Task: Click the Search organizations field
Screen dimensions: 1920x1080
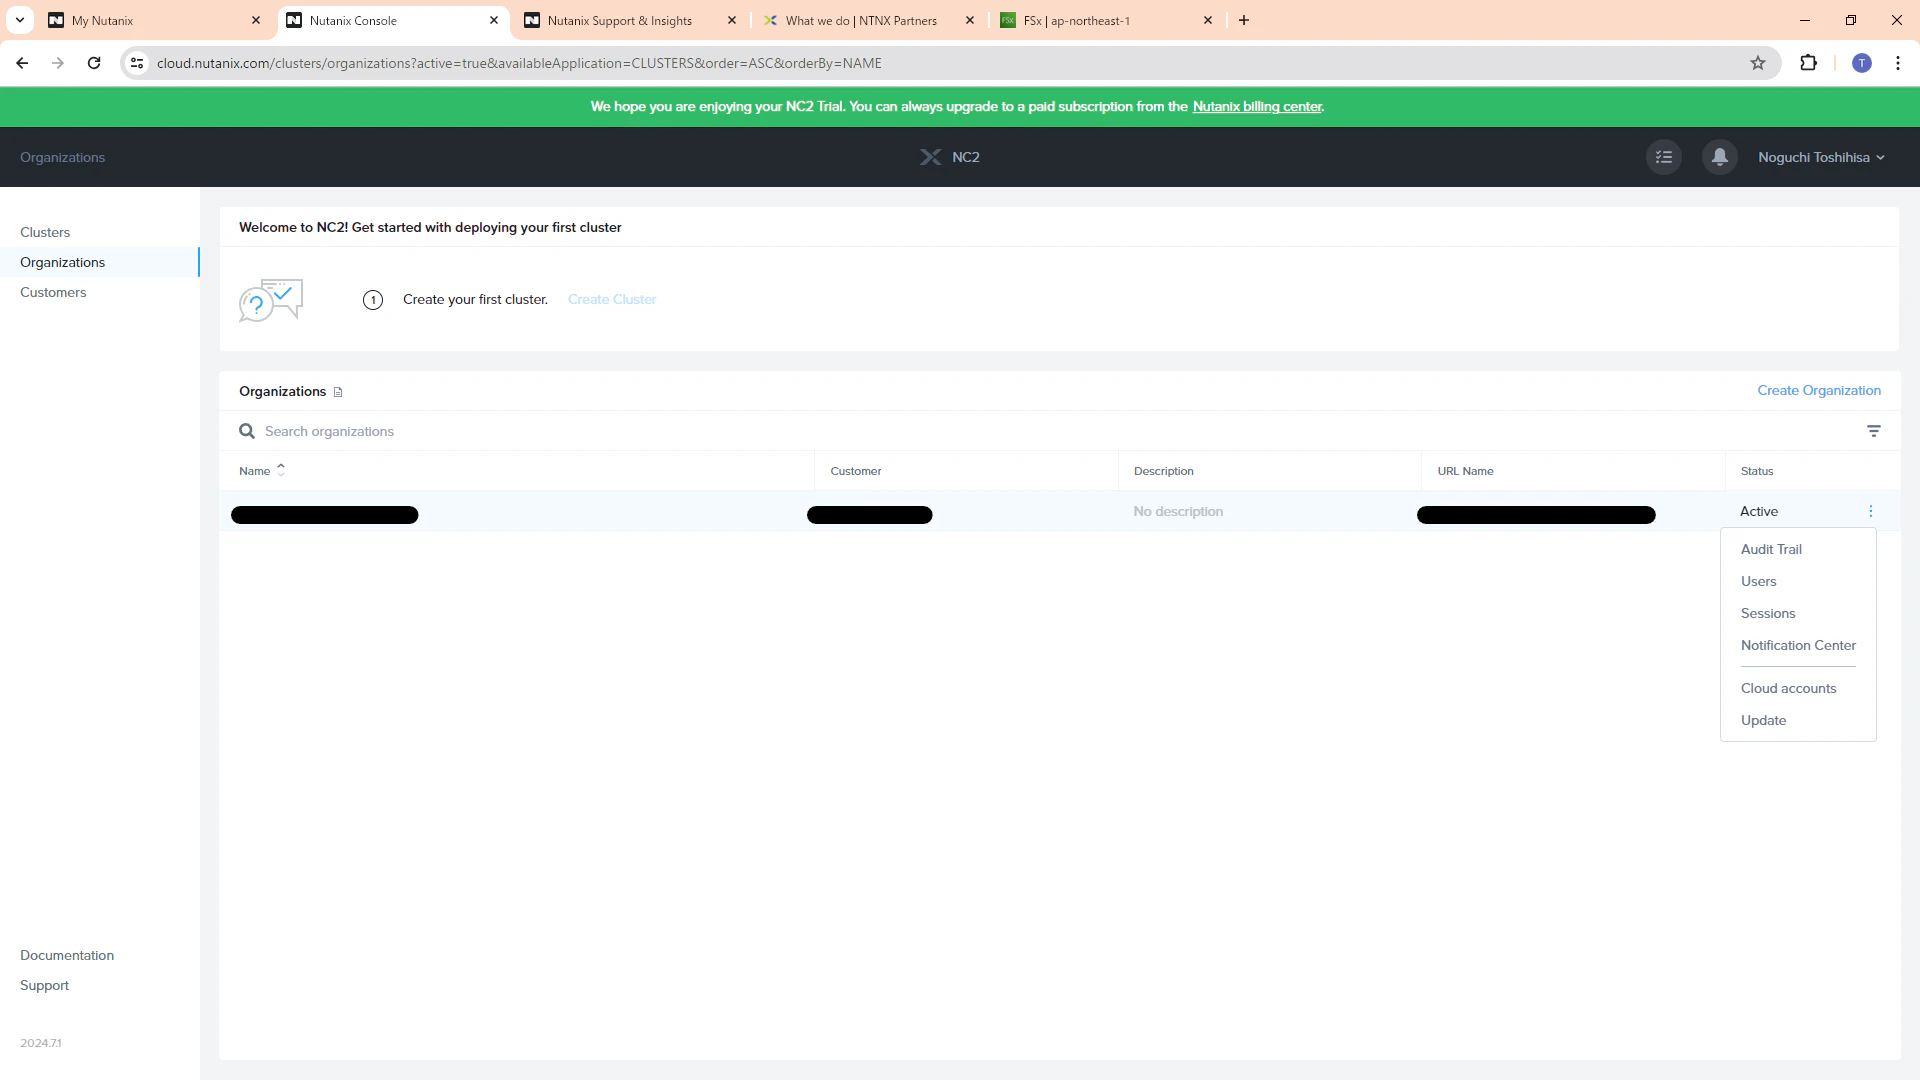Action: (1050, 431)
